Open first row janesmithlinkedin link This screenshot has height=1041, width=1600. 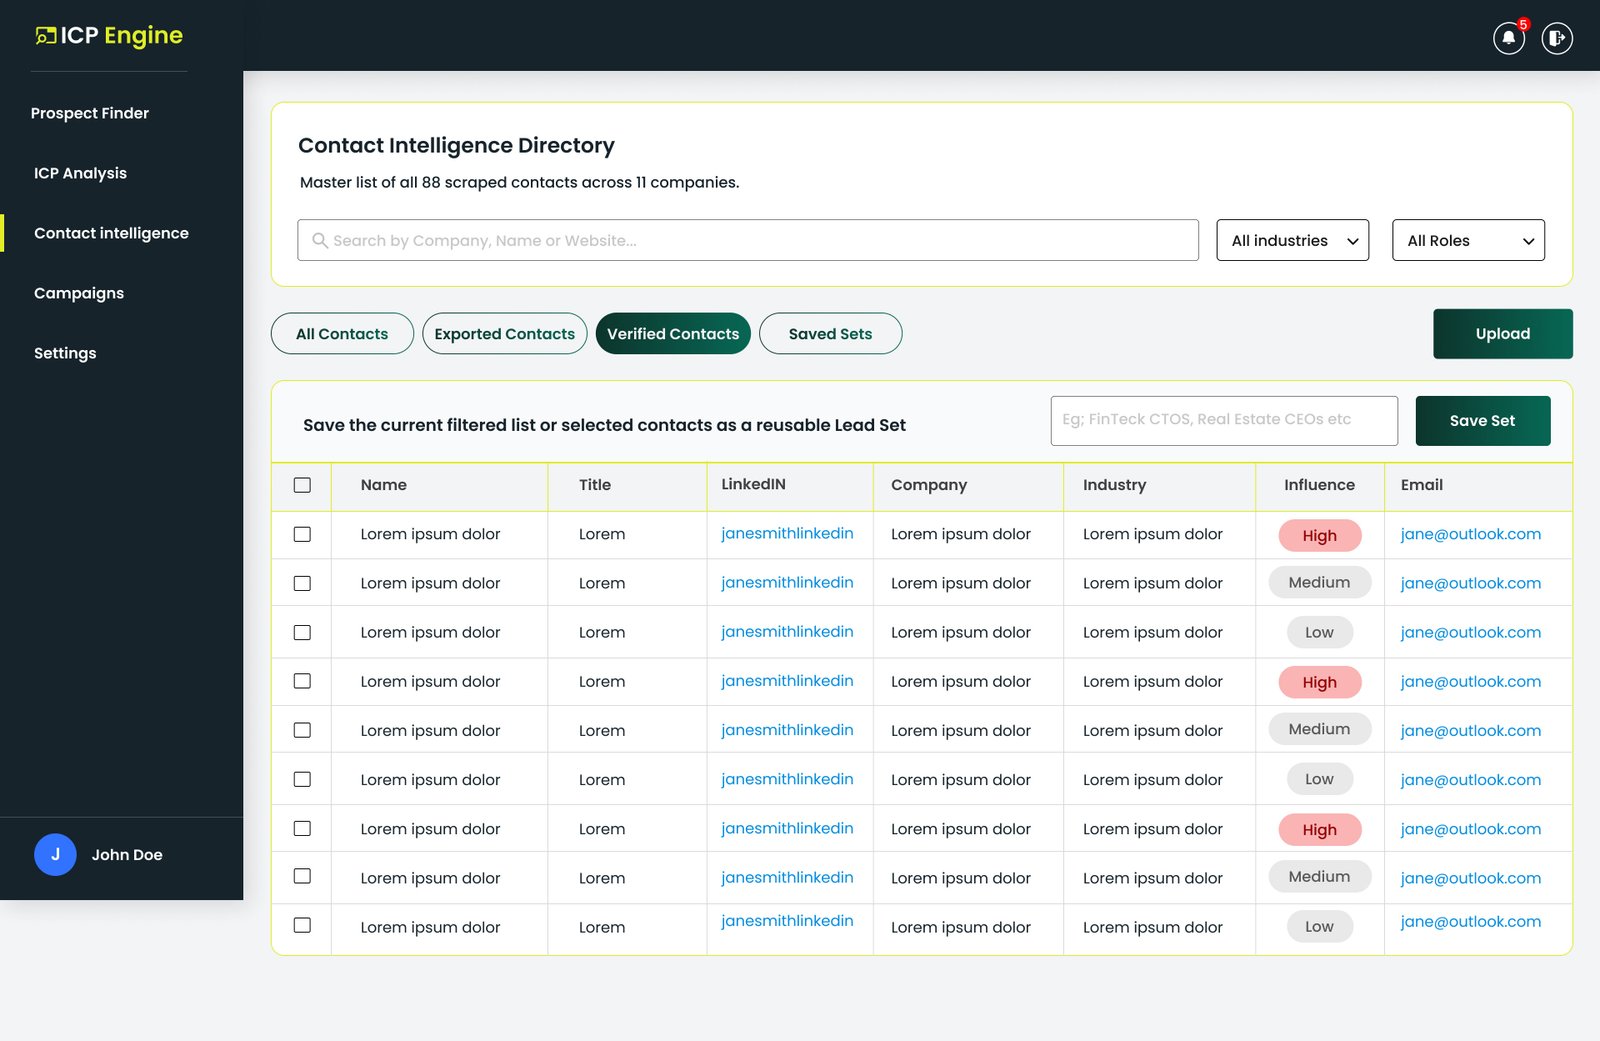[x=787, y=533]
